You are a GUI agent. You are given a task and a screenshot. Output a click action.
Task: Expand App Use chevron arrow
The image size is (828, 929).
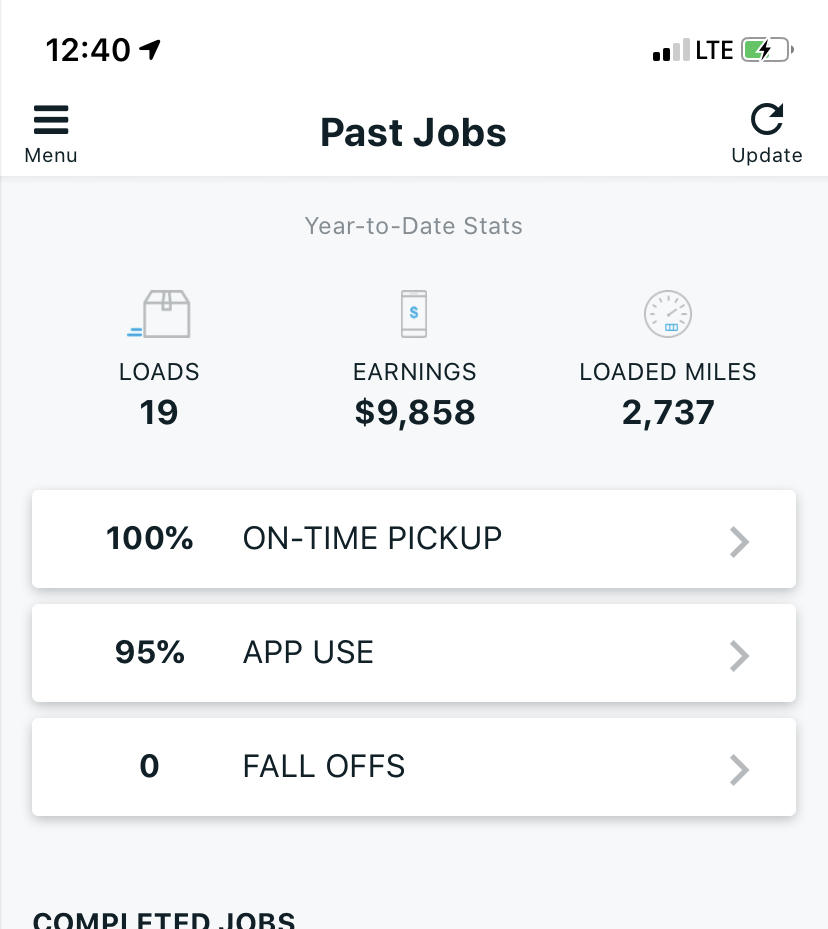(739, 655)
